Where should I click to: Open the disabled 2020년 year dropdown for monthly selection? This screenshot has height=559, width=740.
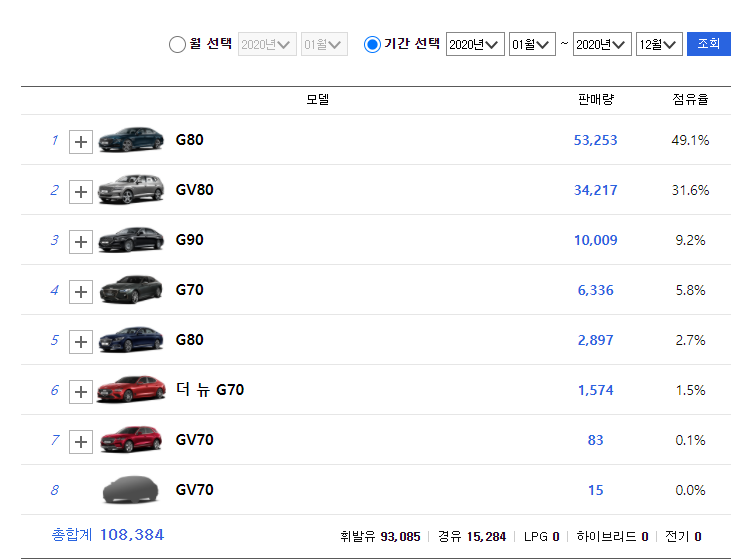(x=267, y=44)
